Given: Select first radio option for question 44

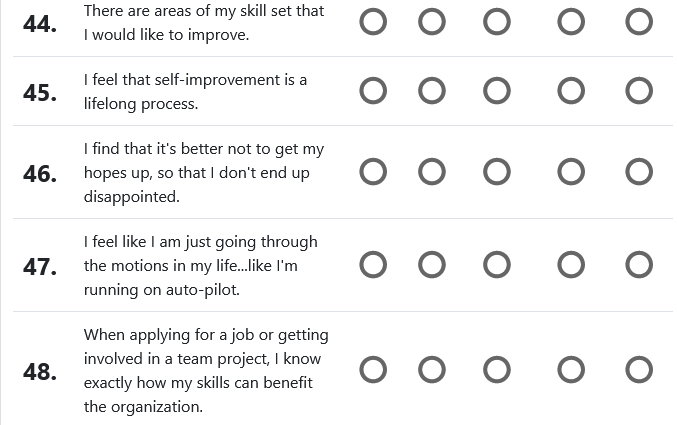Looking at the screenshot, I should 373,22.
